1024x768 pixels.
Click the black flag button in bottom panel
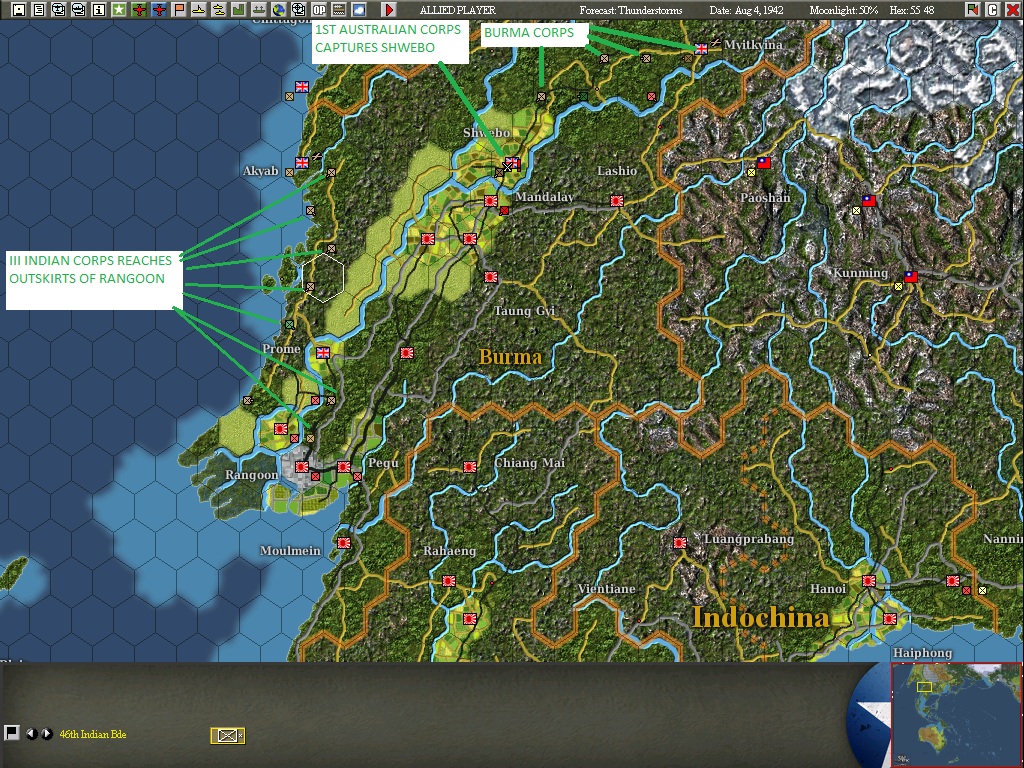[x=11, y=733]
